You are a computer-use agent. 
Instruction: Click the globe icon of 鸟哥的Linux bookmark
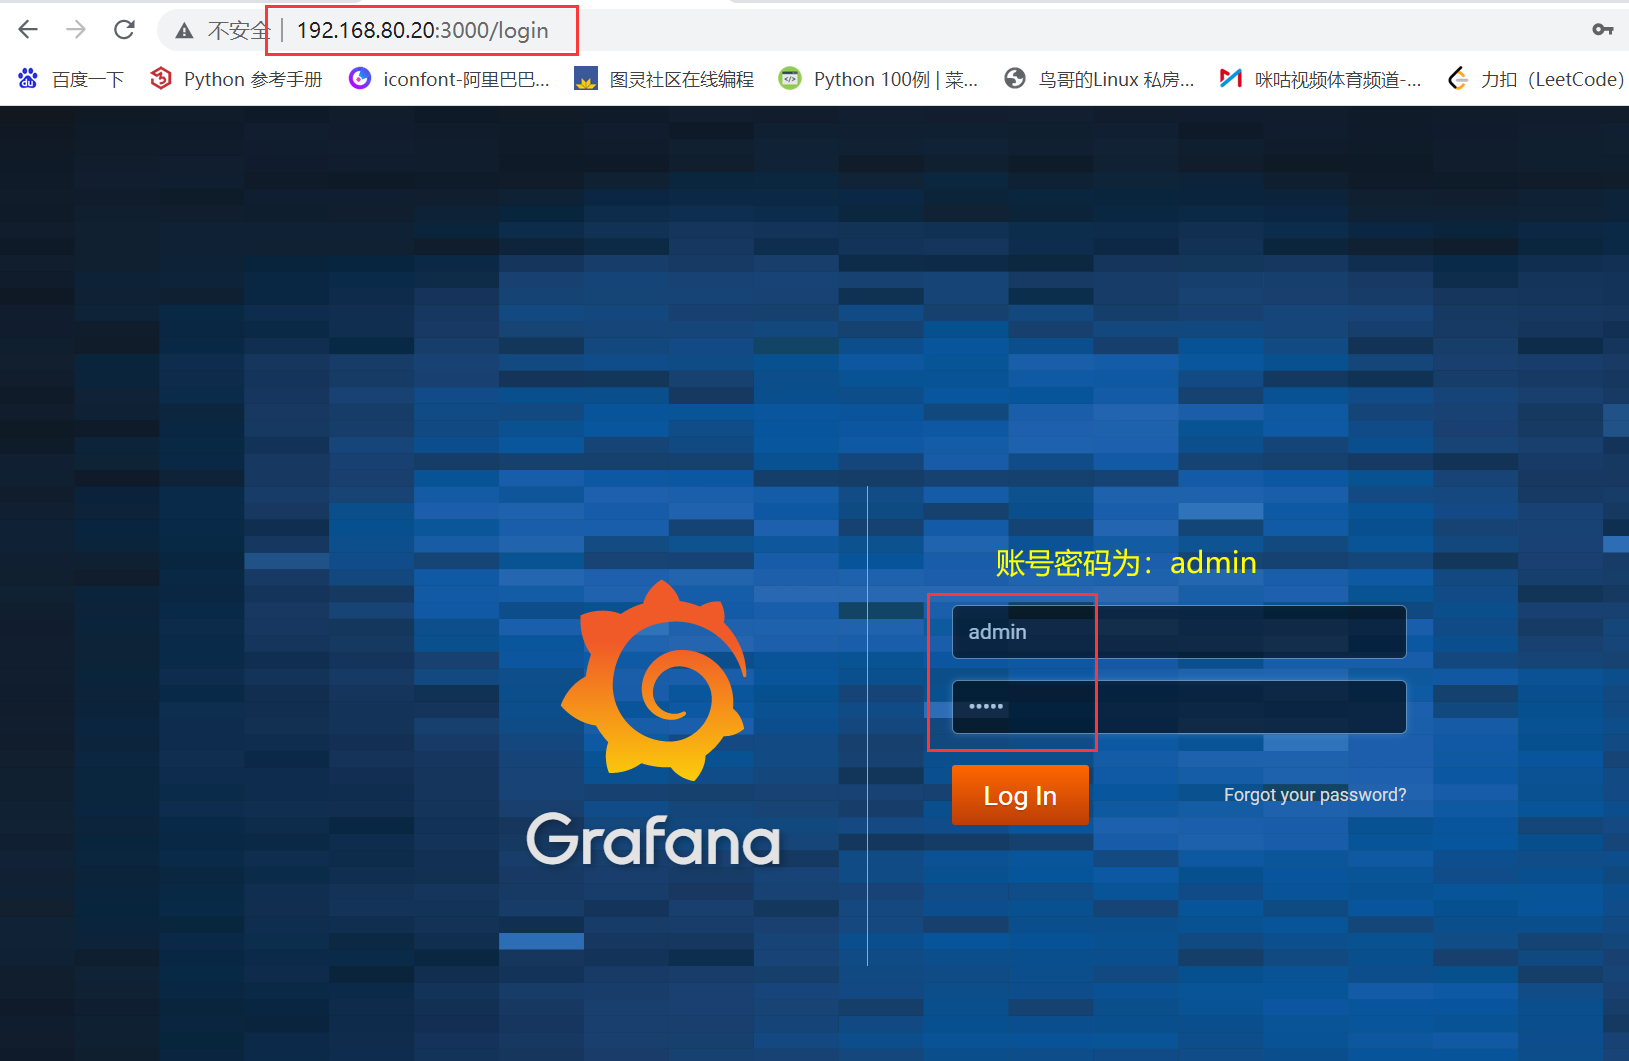pos(1015,78)
